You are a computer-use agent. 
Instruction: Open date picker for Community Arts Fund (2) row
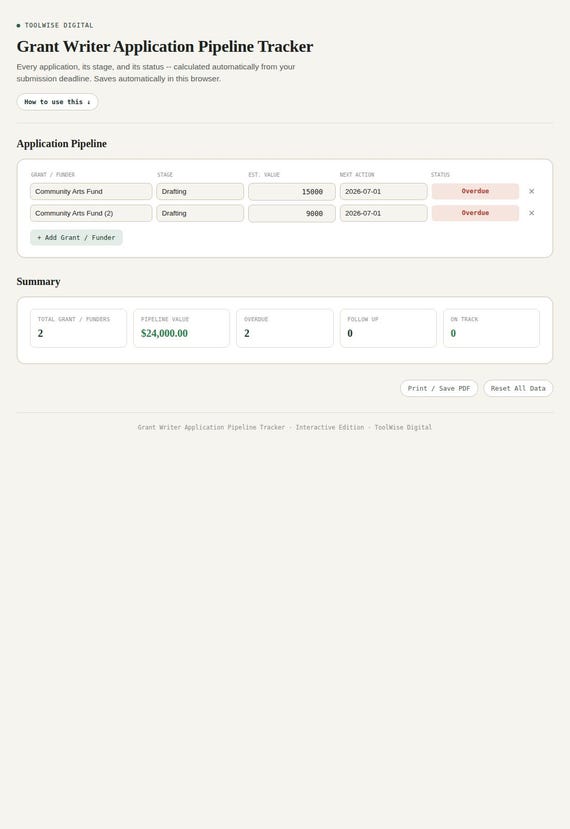point(383,213)
